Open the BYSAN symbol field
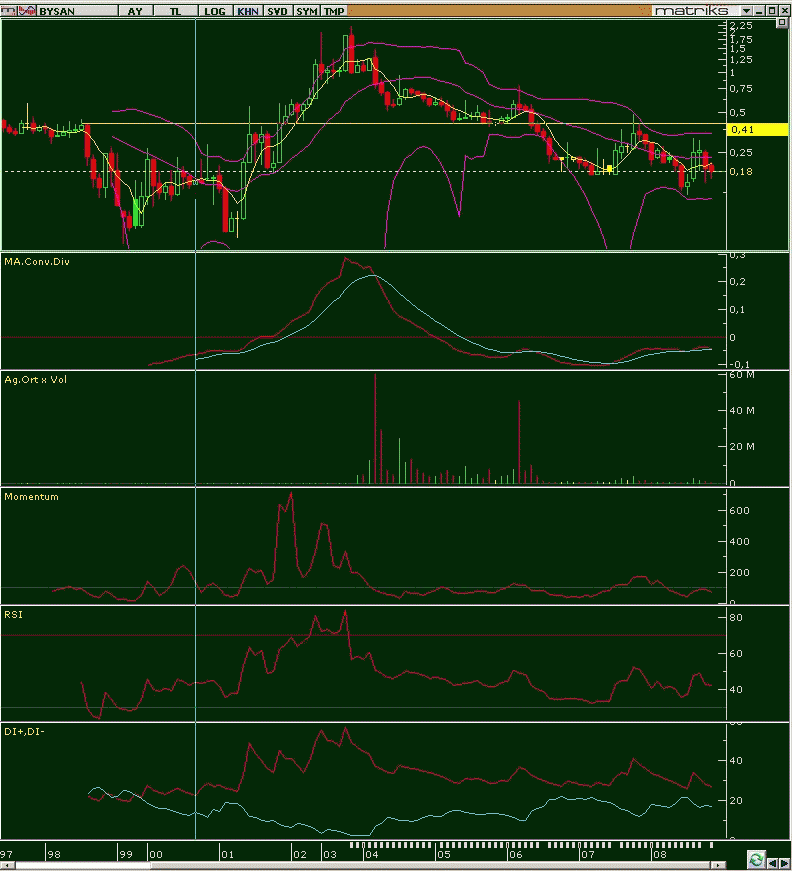Image resolution: width=792 pixels, height=871 pixels. pos(77,11)
